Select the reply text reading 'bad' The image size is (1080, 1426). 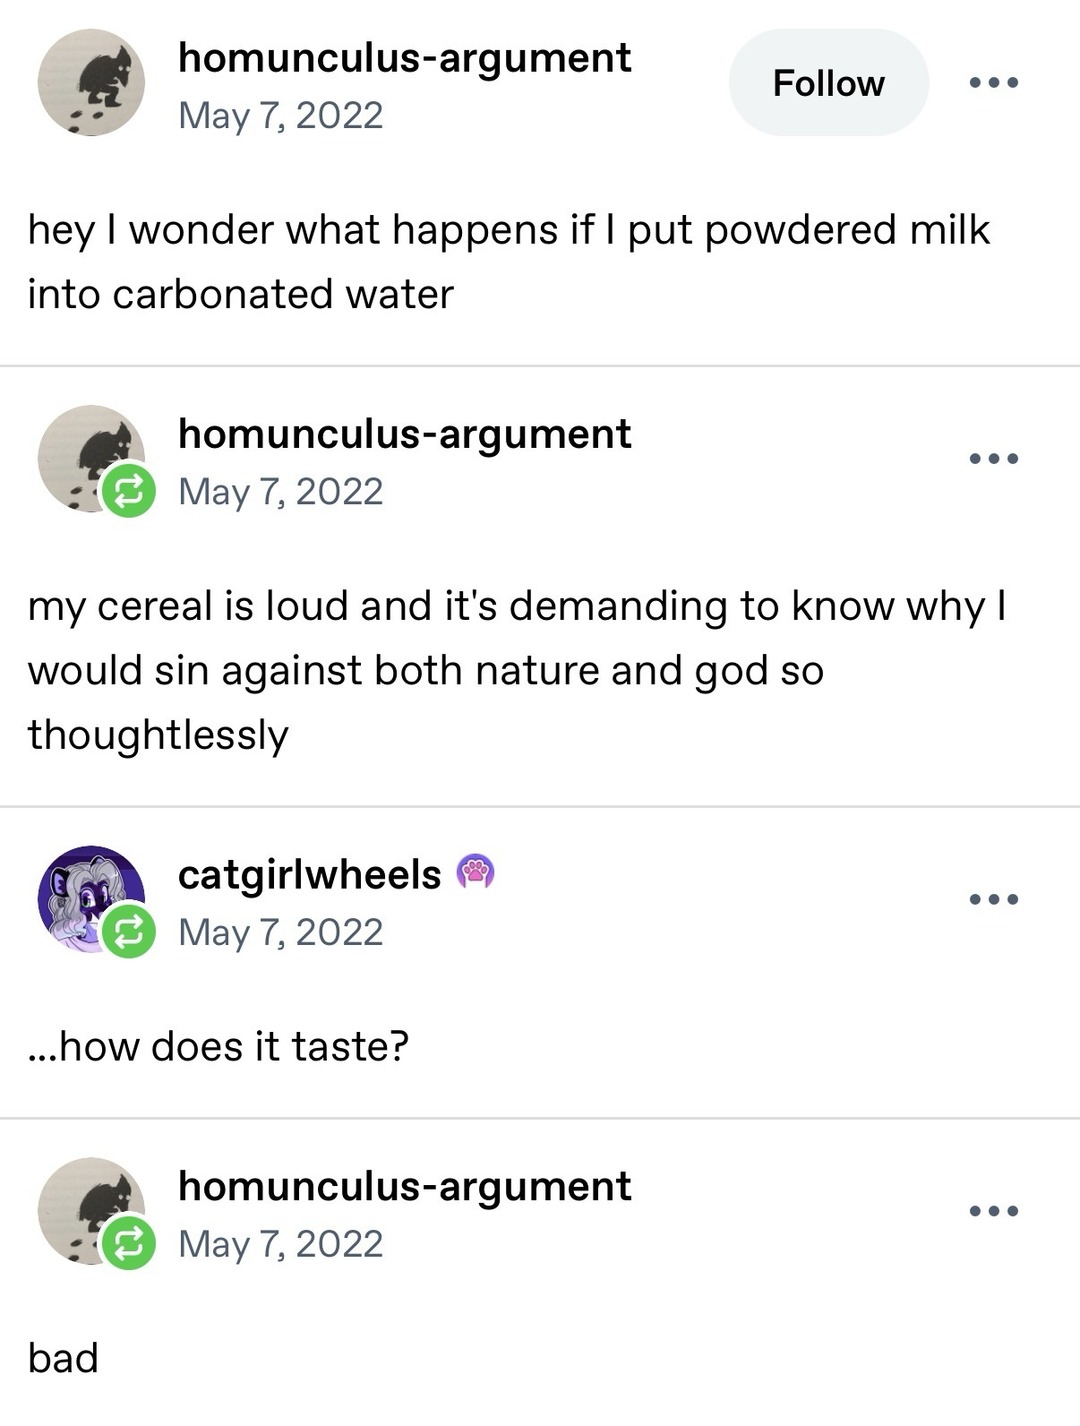62,1357
